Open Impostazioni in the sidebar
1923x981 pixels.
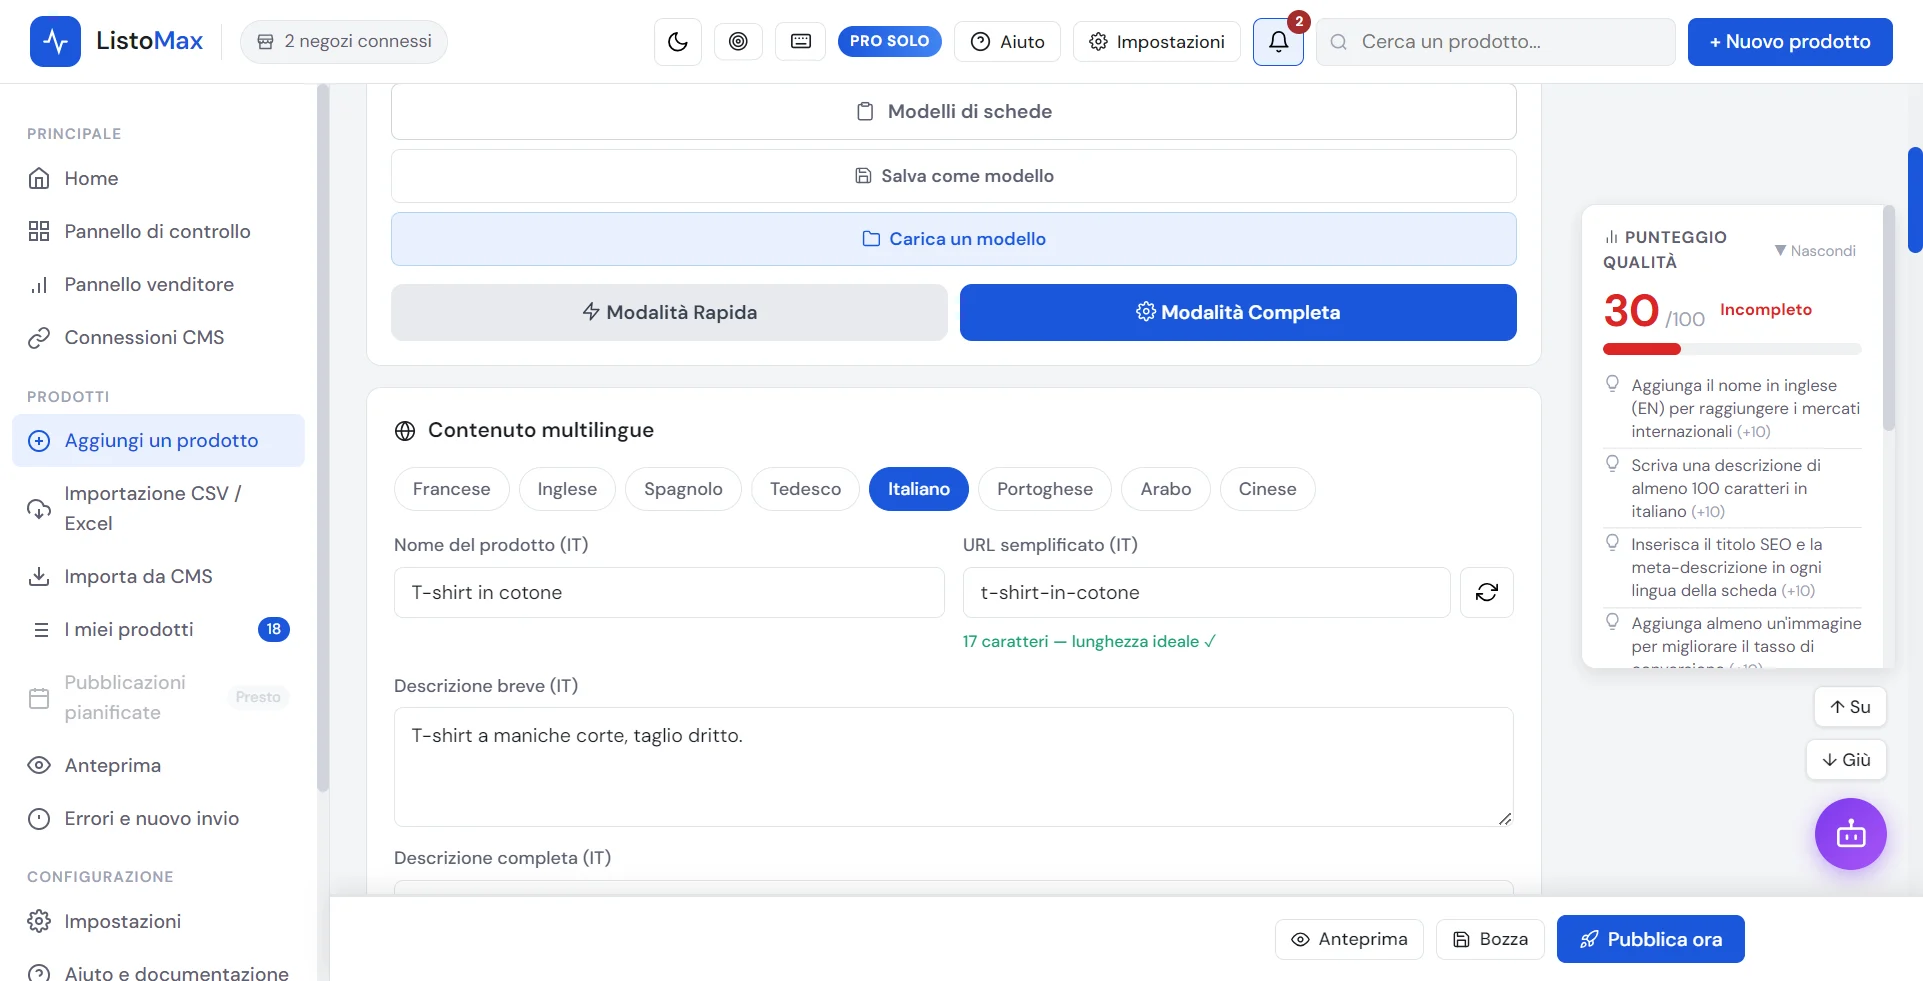point(158,921)
